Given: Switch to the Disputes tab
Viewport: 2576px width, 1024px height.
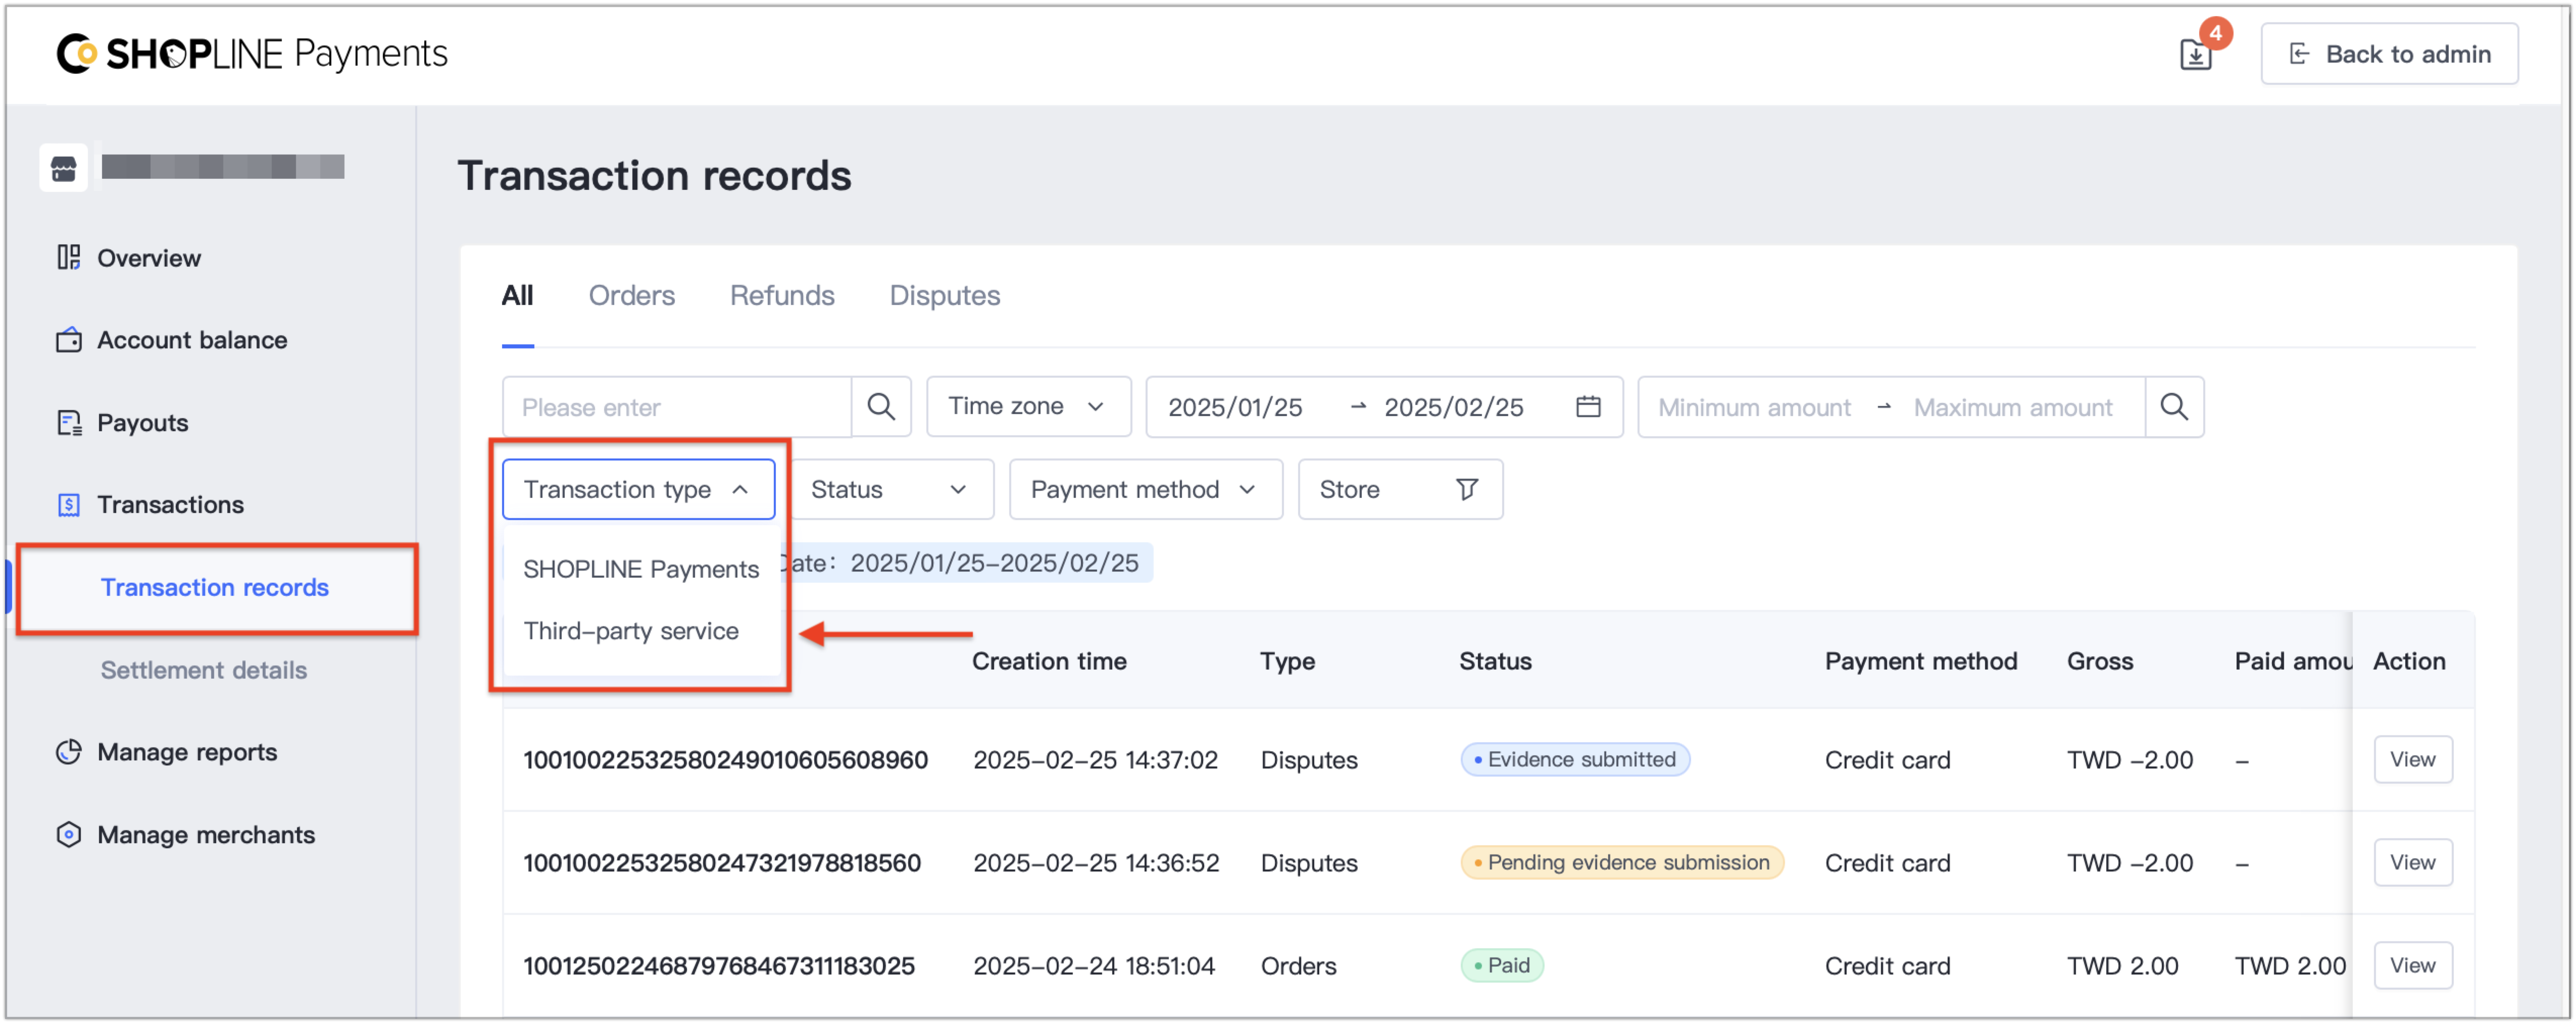Looking at the screenshot, I should tap(944, 295).
